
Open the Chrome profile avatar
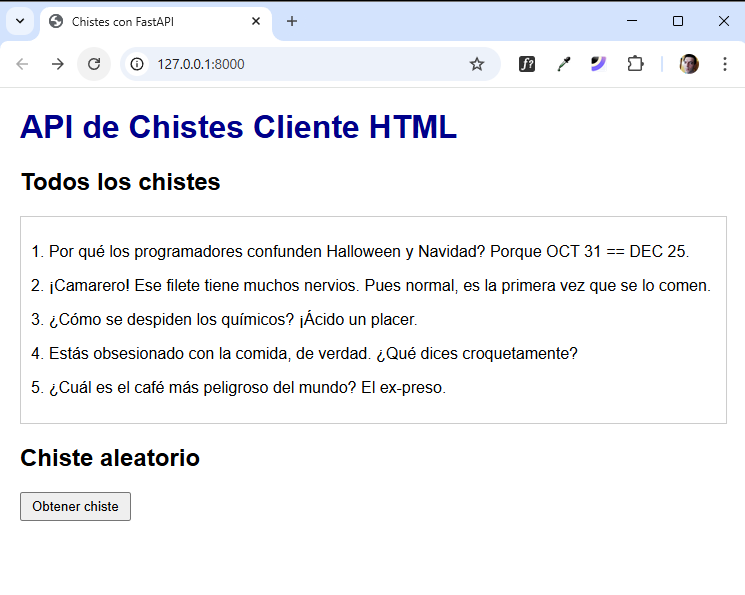tap(689, 64)
